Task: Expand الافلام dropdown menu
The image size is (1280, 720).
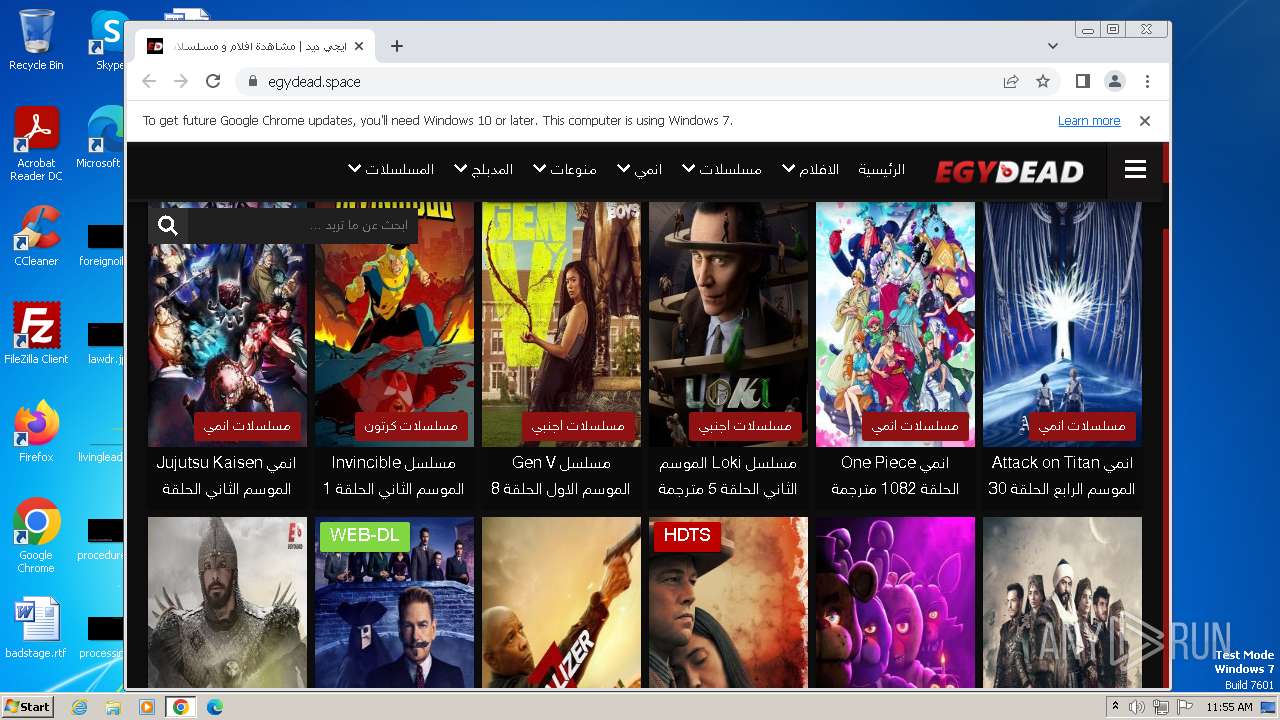Action: point(811,170)
